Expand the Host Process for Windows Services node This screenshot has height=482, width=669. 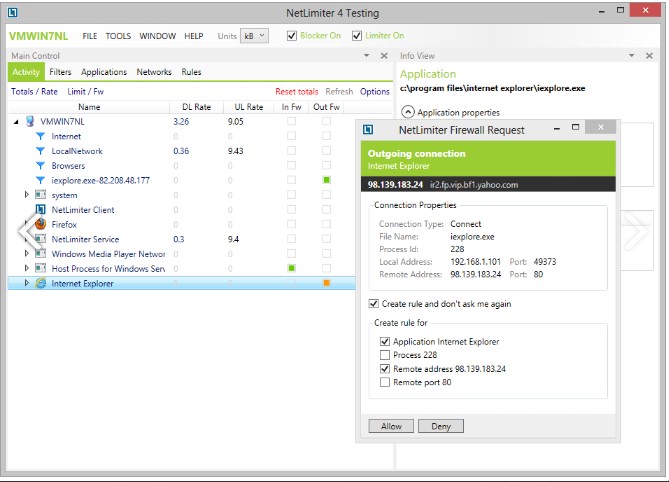(x=26, y=268)
